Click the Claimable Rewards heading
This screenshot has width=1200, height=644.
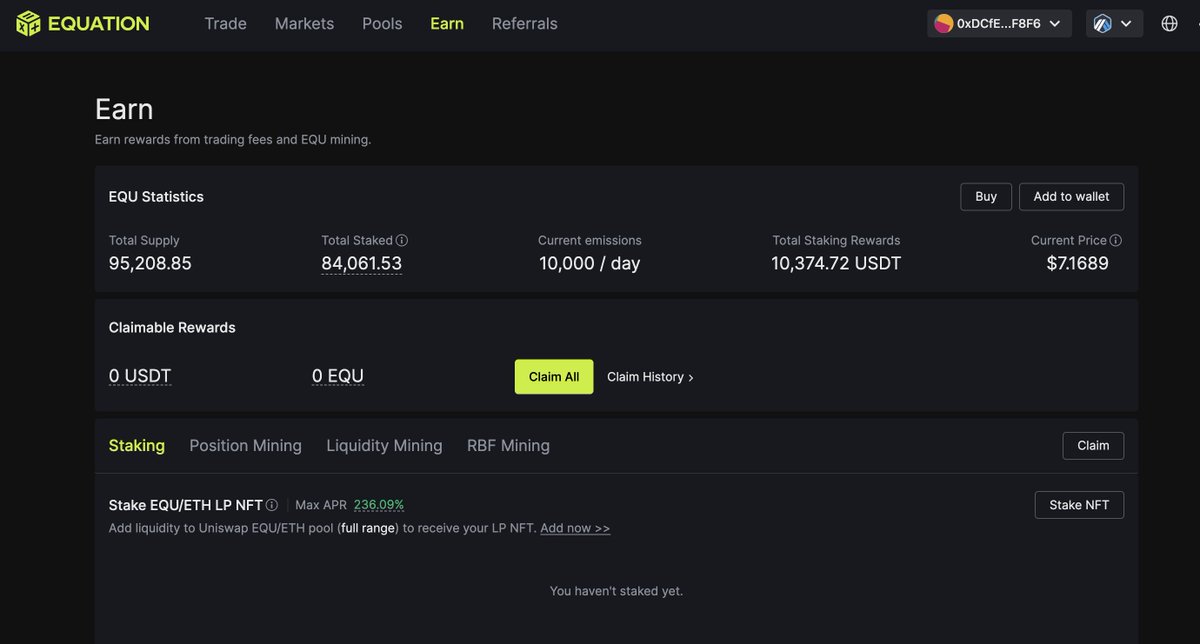pyautogui.click(x=172, y=327)
